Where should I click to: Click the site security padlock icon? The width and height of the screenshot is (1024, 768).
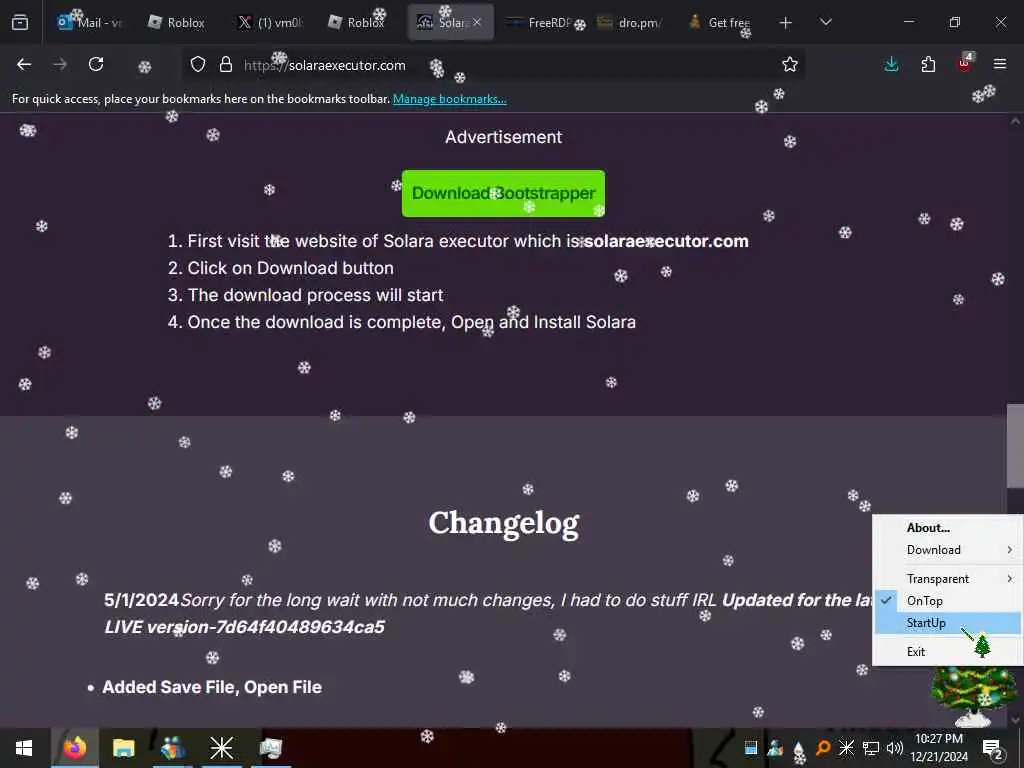pos(226,64)
